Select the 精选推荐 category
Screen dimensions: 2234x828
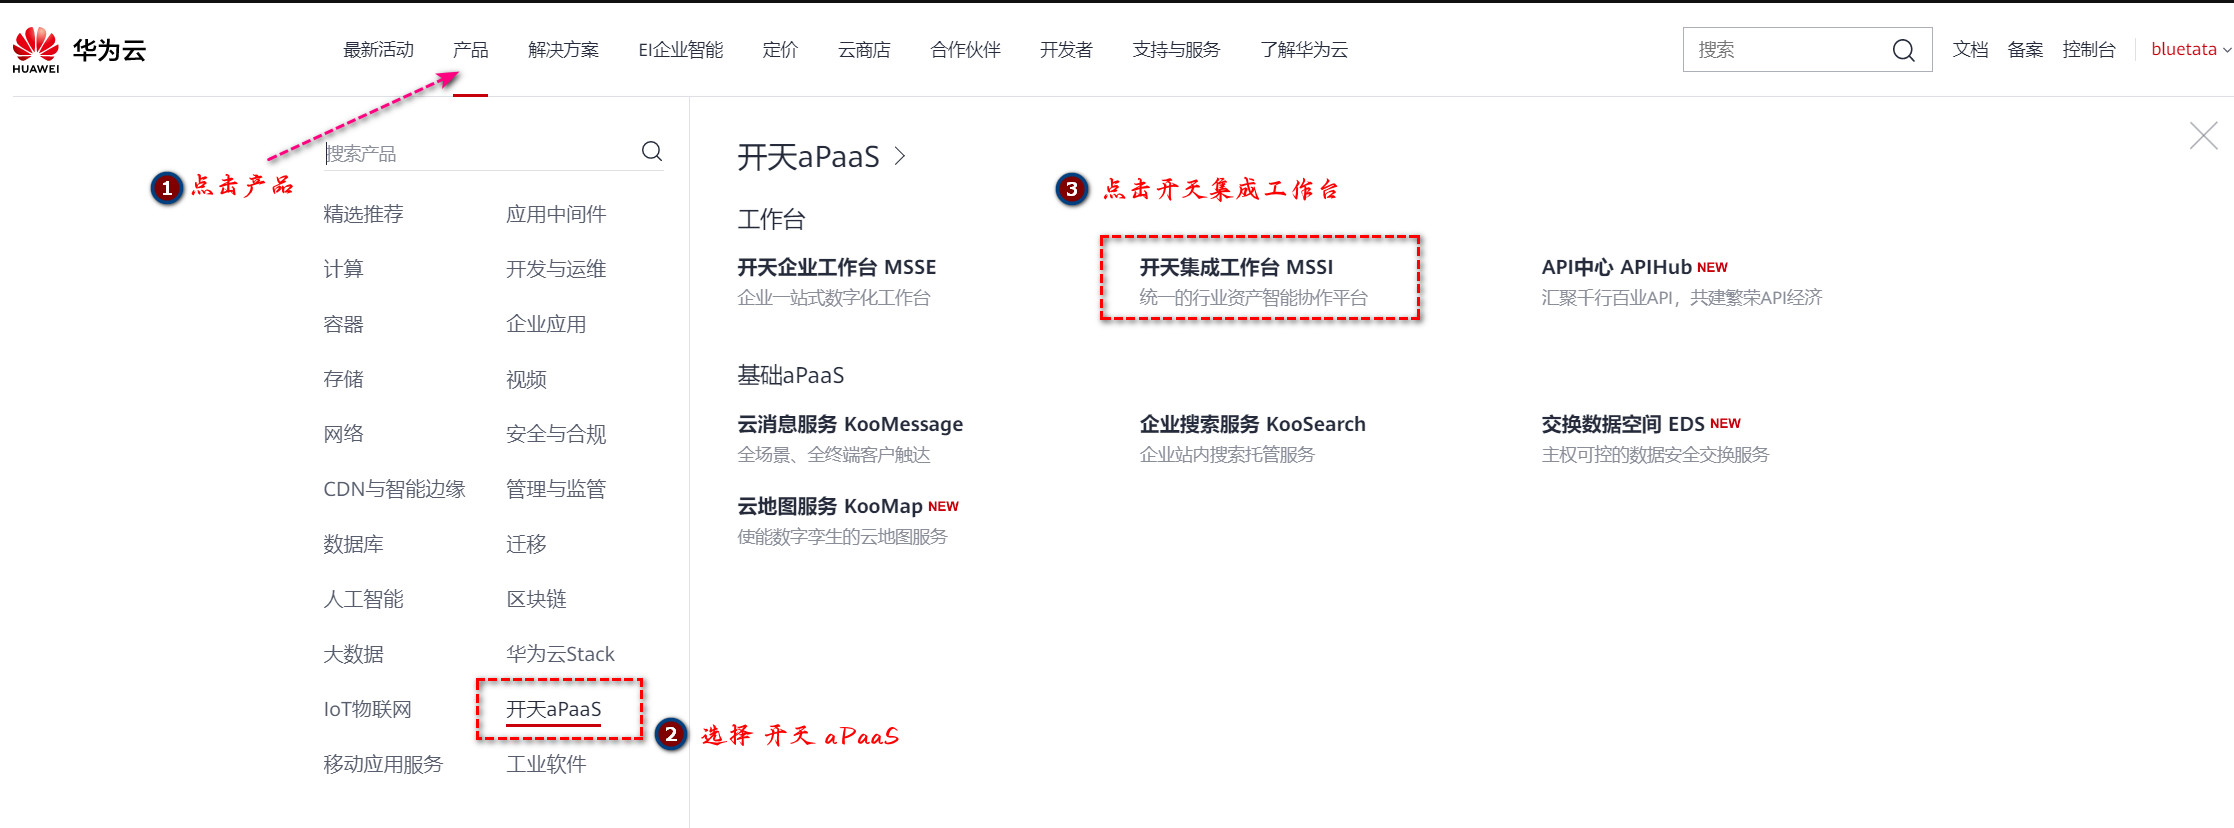(x=363, y=214)
